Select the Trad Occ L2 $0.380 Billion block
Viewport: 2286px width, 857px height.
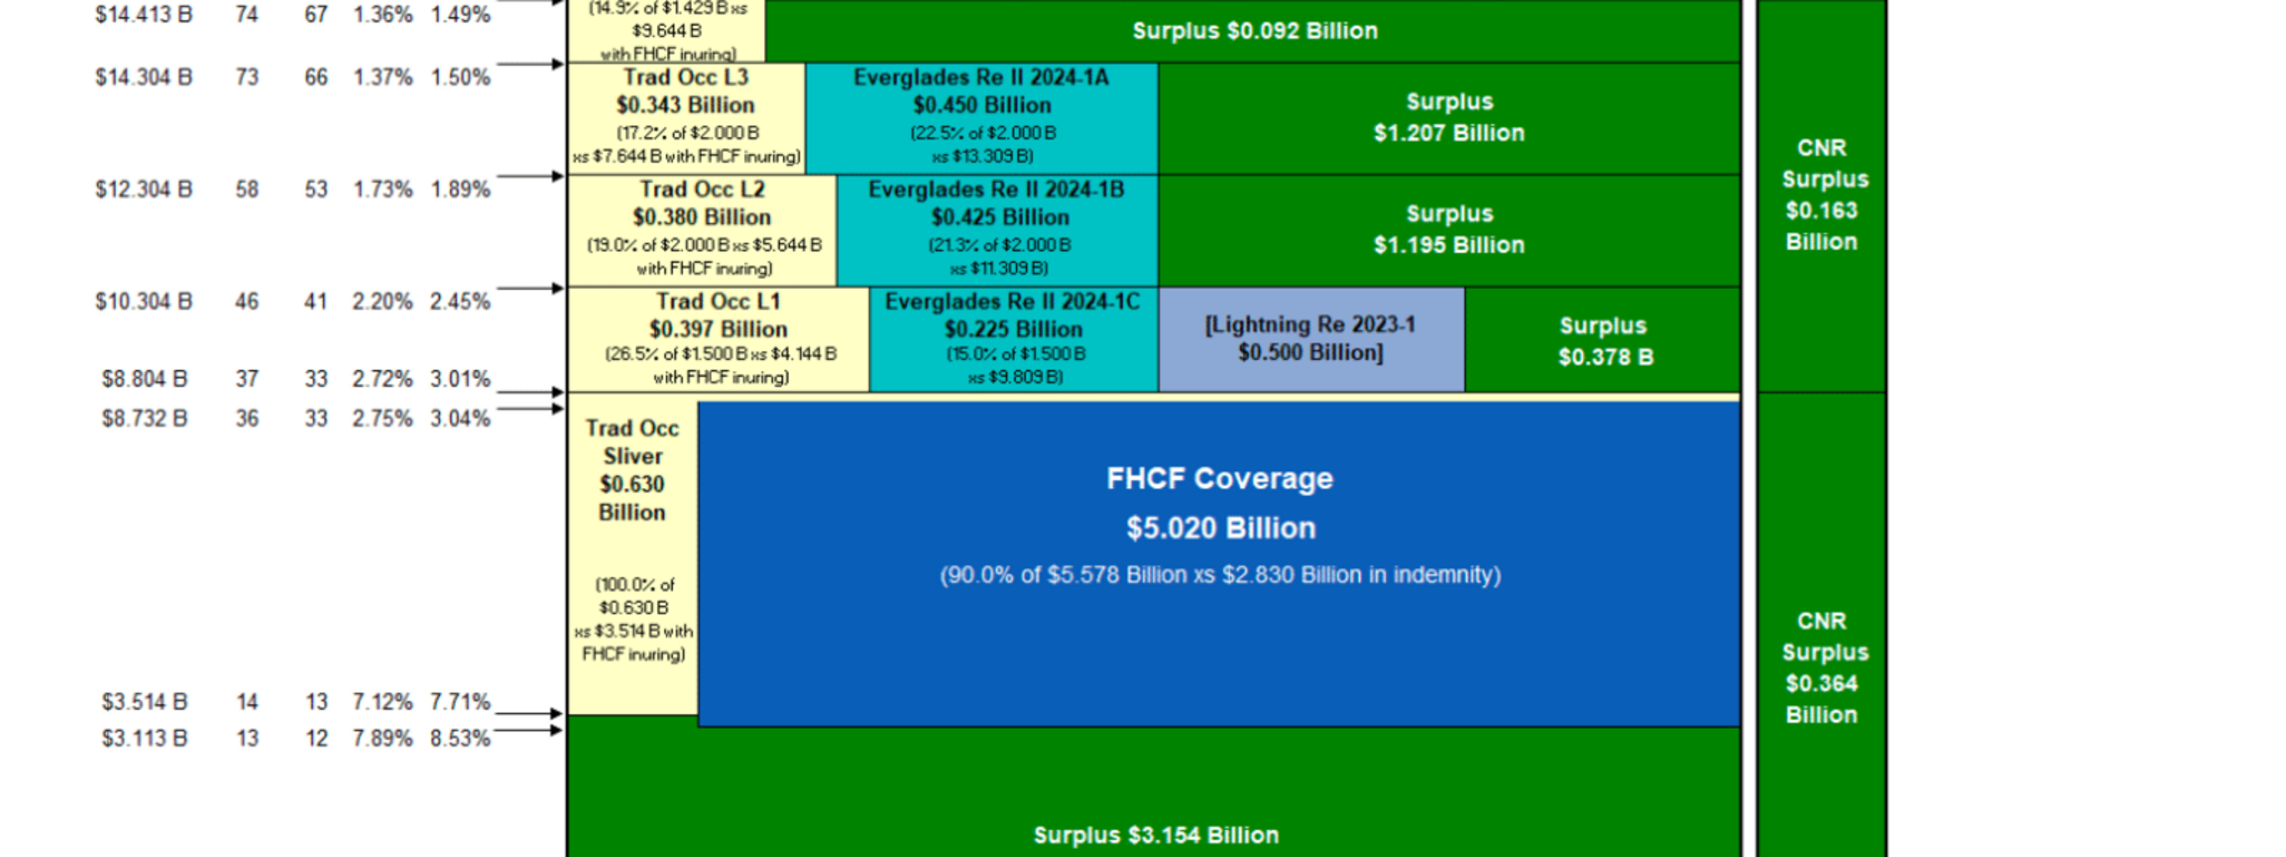tap(702, 229)
